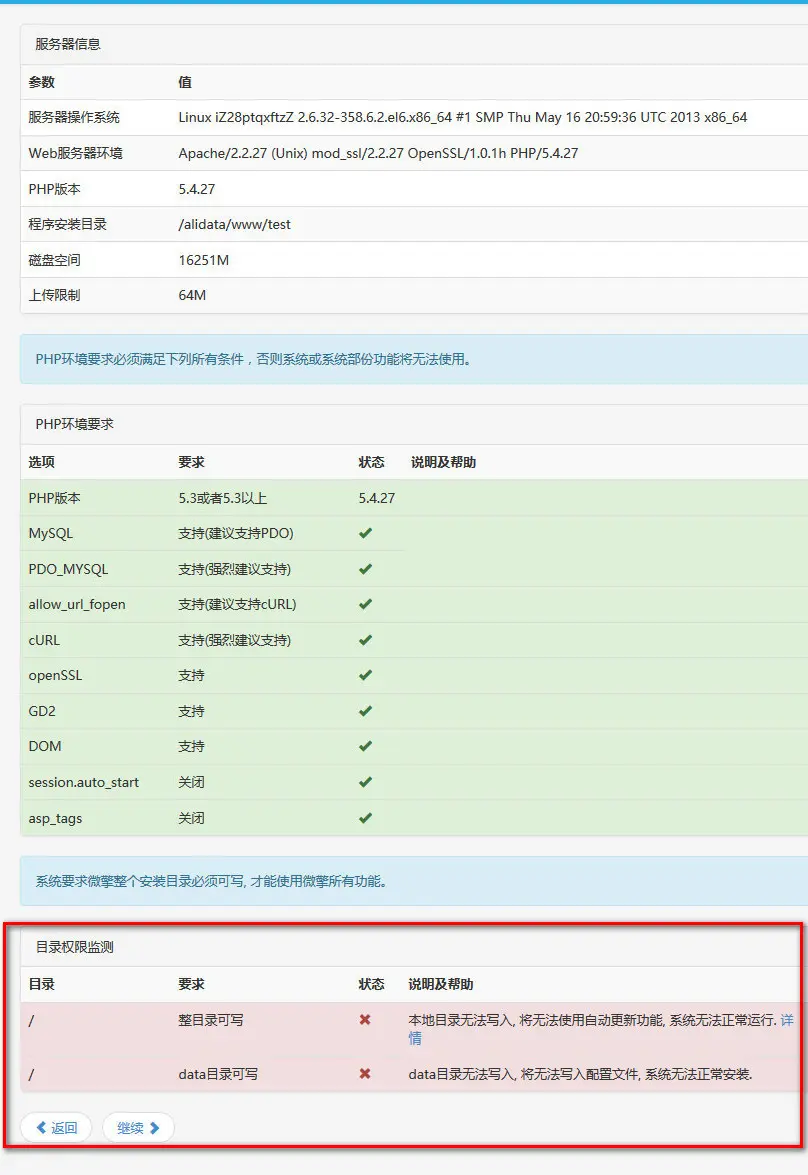The image size is (808, 1175).
Task: Click the 'data目录可写' requirement cell
Action: 218,1074
